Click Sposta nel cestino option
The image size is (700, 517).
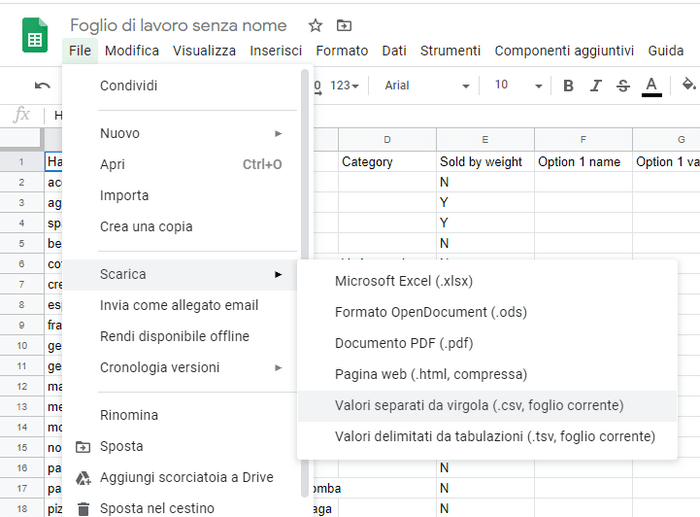157,508
